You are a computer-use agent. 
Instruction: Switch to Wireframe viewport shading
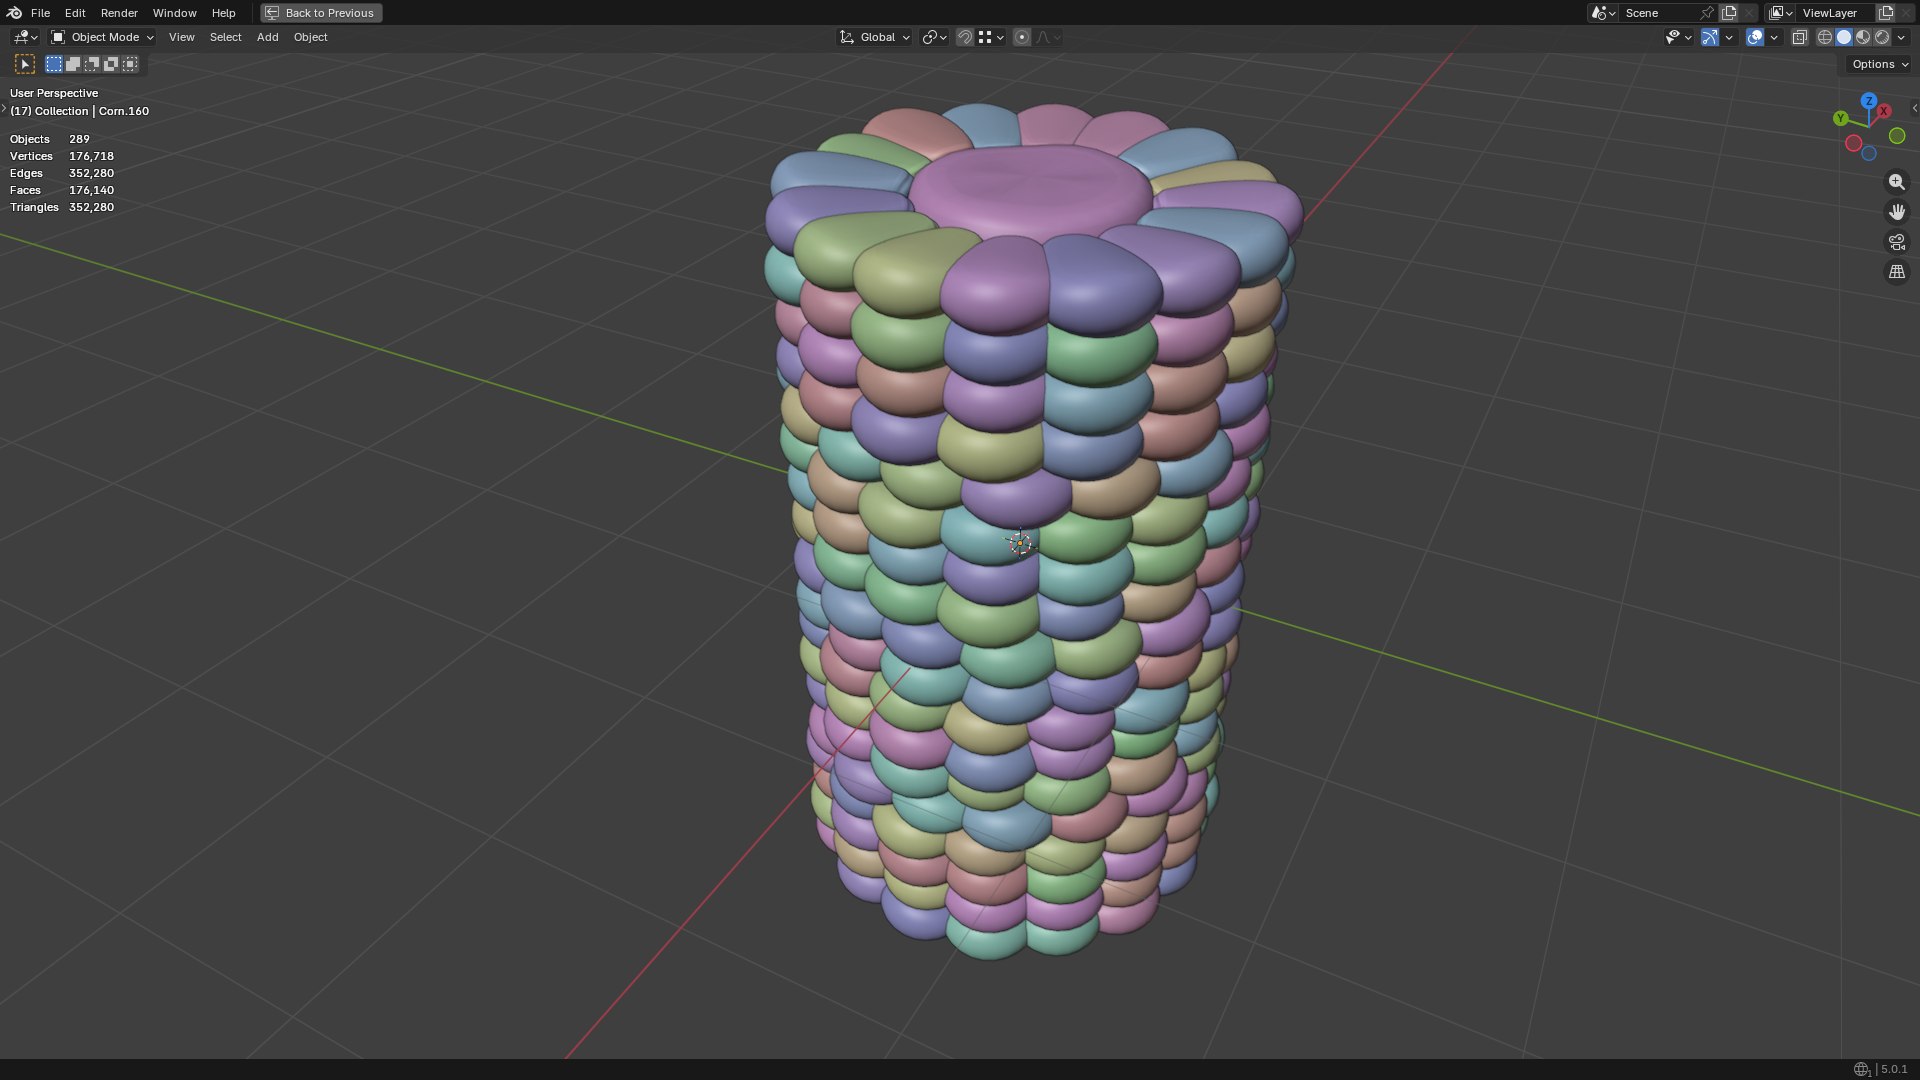(x=1825, y=37)
